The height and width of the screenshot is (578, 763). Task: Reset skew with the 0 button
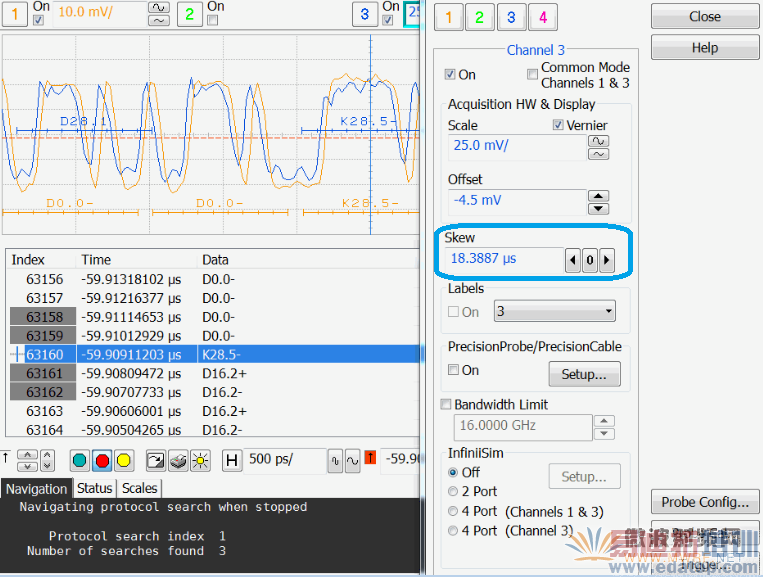pyautogui.click(x=590, y=260)
